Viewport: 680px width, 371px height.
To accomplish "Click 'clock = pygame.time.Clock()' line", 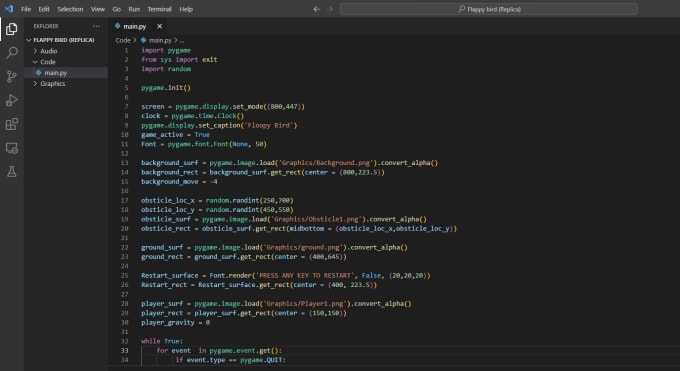I will (193, 116).
